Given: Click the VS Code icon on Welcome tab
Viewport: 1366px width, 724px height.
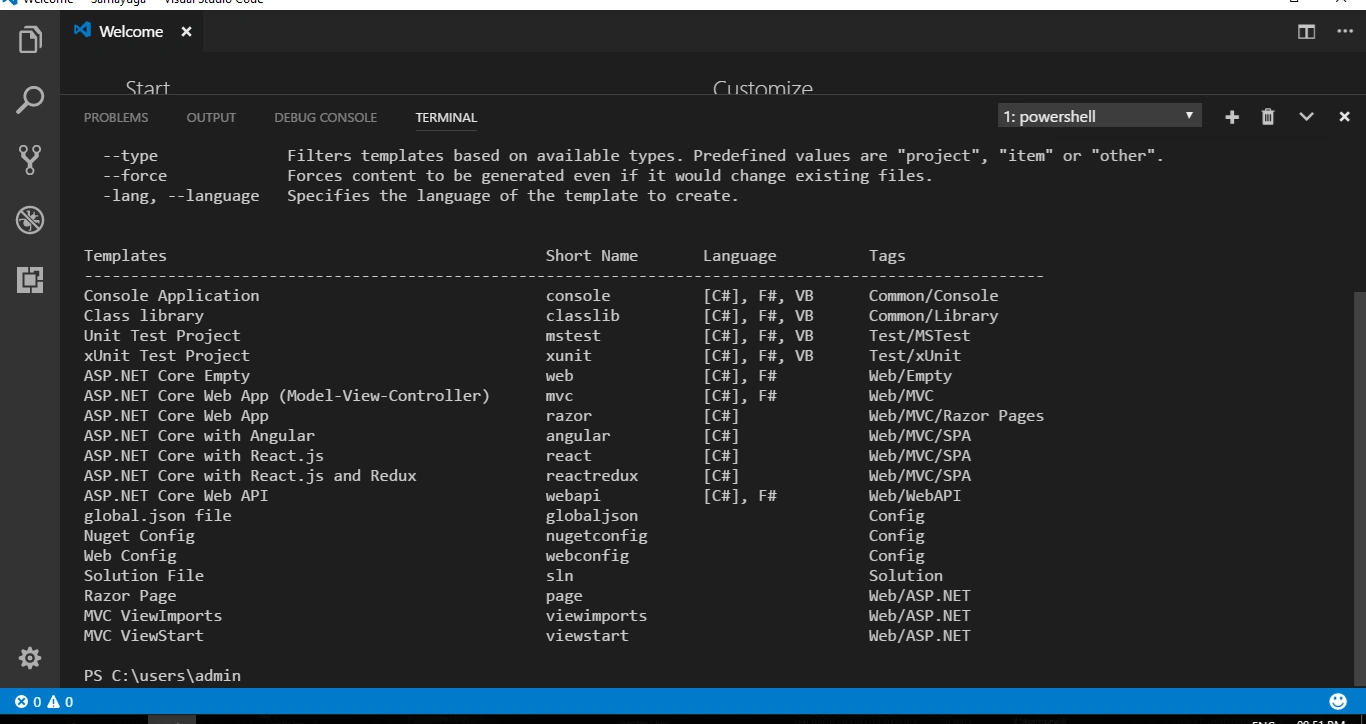Looking at the screenshot, I should [x=82, y=31].
